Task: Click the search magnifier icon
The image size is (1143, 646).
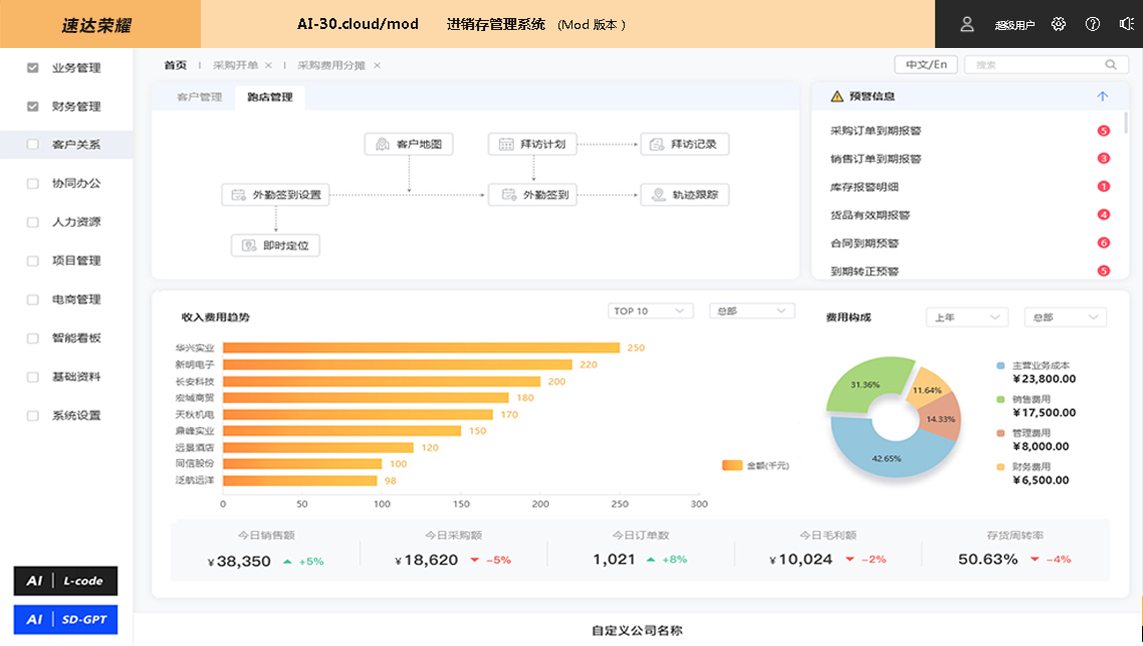Action: click(1110, 65)
